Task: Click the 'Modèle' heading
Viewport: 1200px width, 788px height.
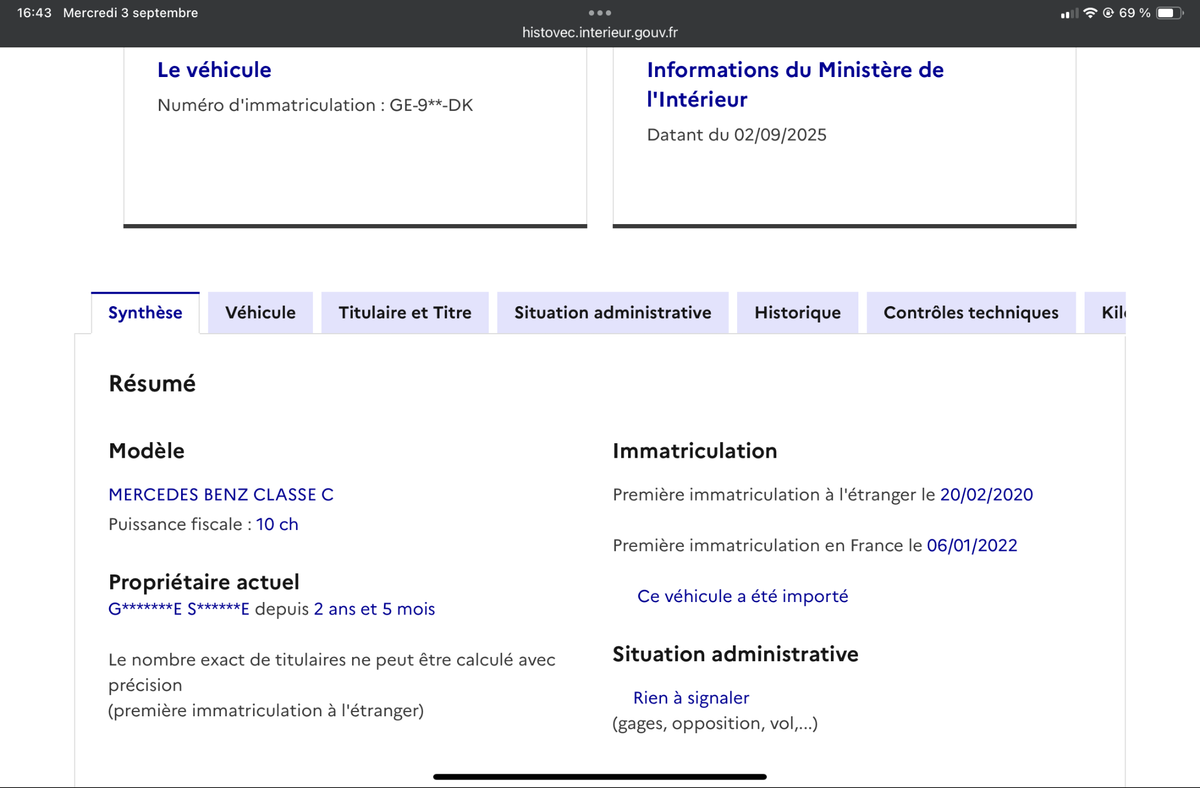Action: pyautogui.click(x=146, y=451)
